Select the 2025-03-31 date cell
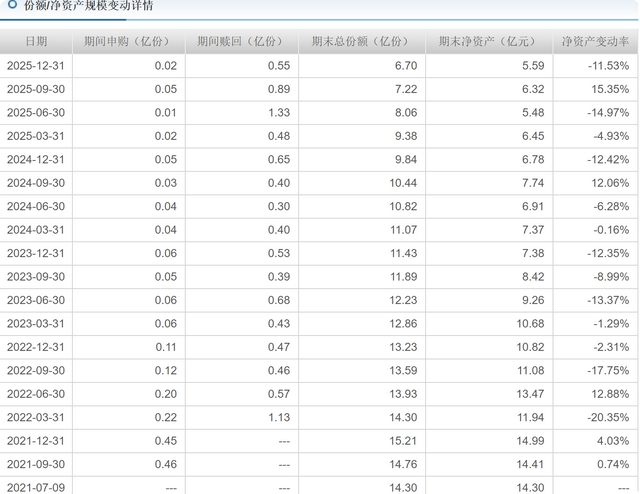This screenshot has width=640, height=494. 36,136
